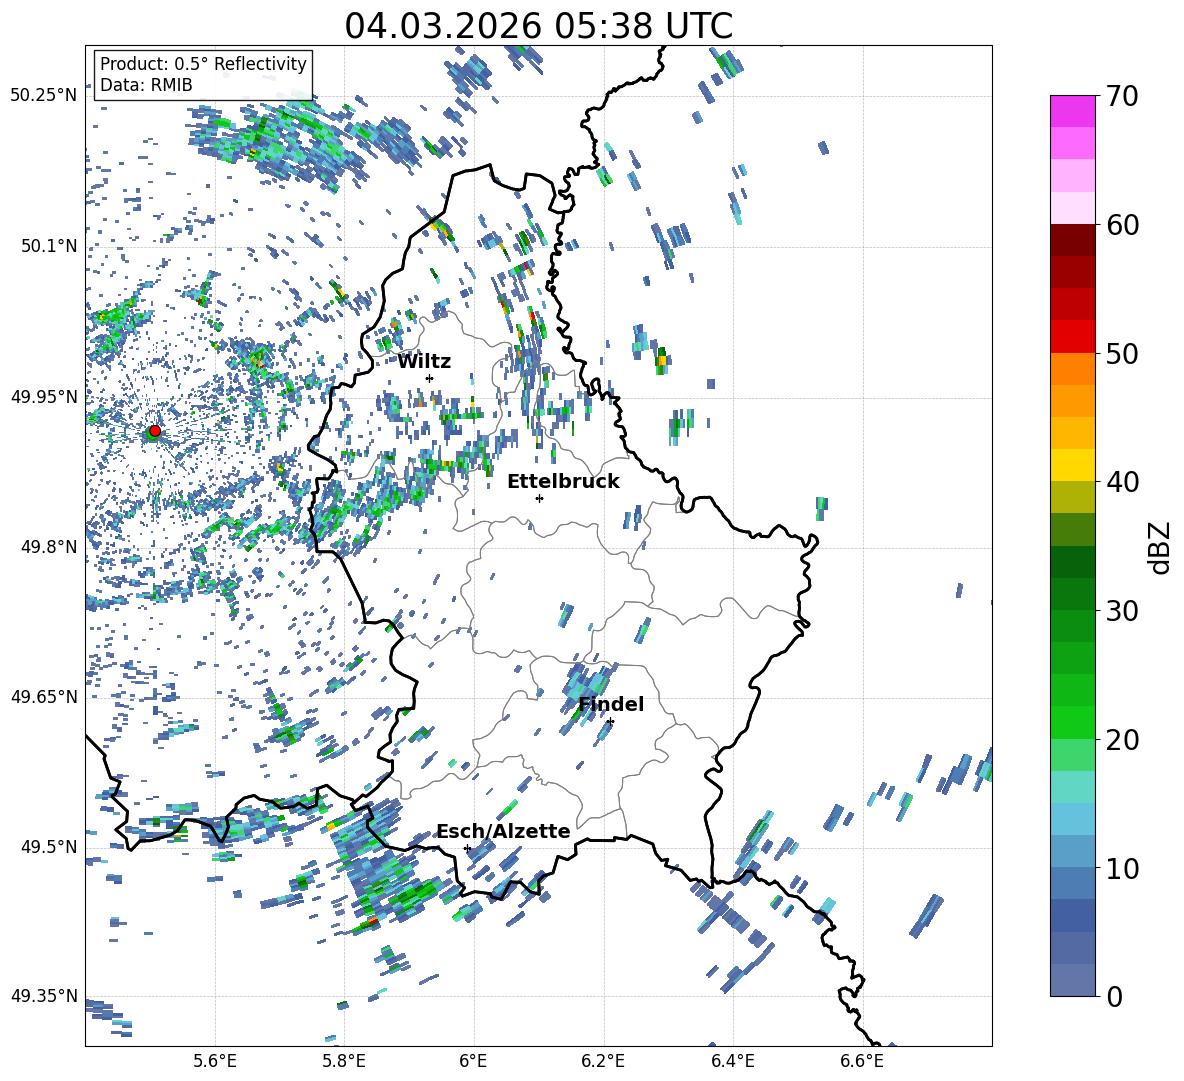Click the 49.8°N latitude tick label
This screenshot has height=1081, width=1184.
[49, 547]
